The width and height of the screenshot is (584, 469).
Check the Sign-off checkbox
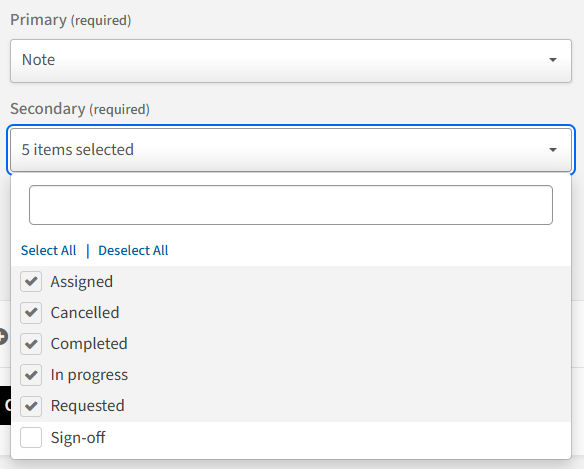tap(31, 437)
